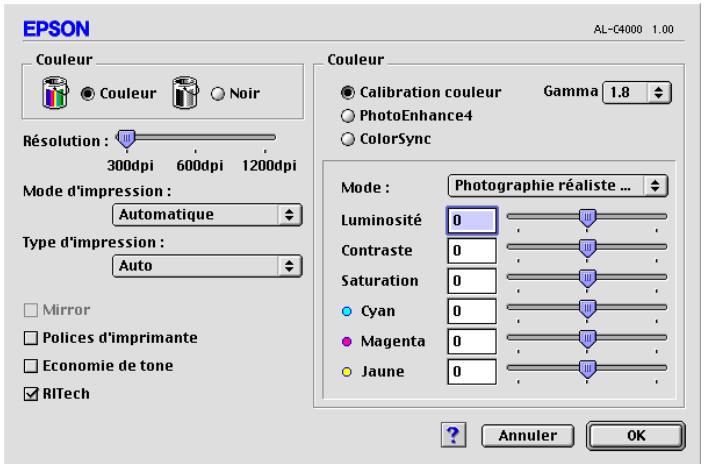
Task: Click the Magenta slider thumb
Action: click(587, 339)
